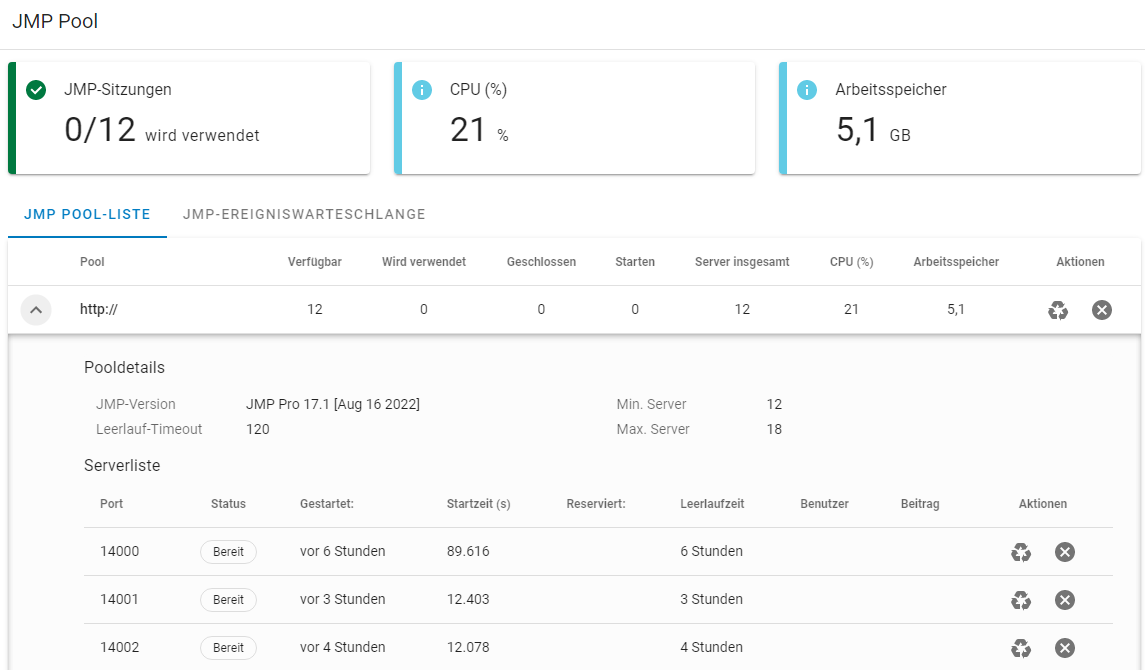Click Bereit status badge for port 14000
Viewport: 1145px width, 670px height.
point(228,552)
